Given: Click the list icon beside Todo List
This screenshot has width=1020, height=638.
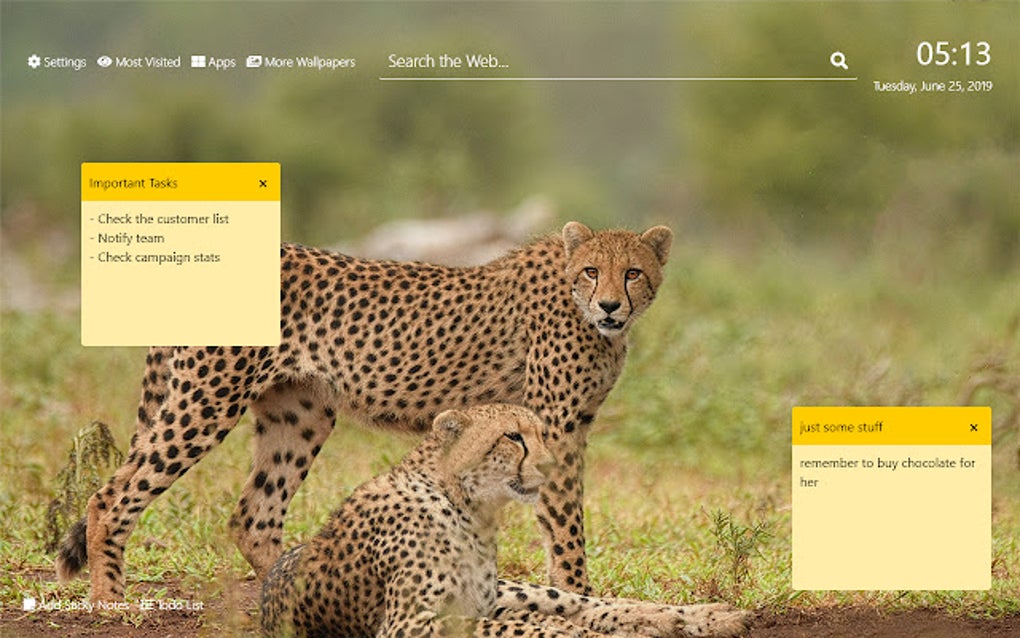Looking at the screenshot, I should [x=145, y=605].
